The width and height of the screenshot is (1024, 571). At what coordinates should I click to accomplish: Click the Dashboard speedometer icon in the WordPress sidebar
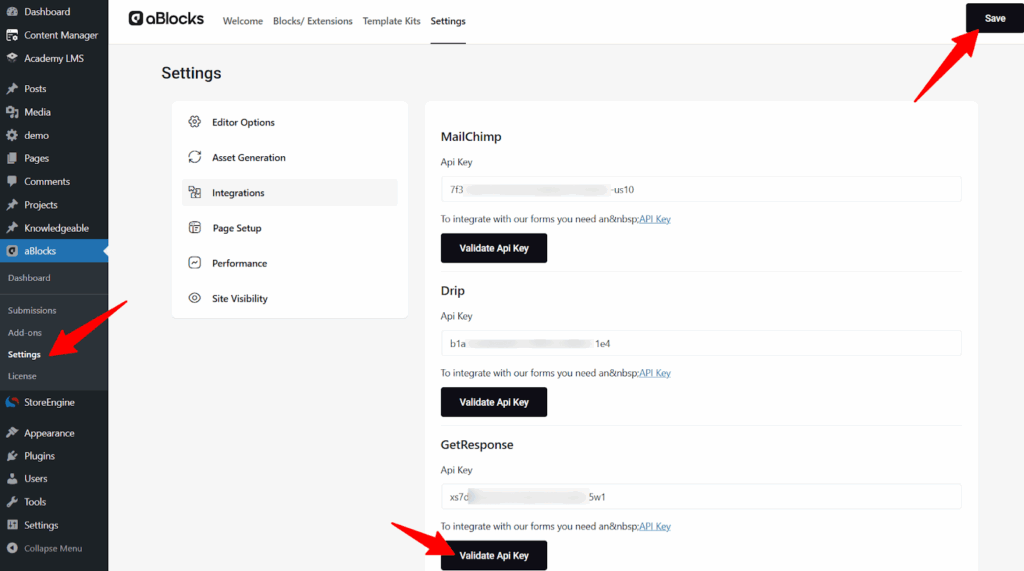(x=12, y=12)
